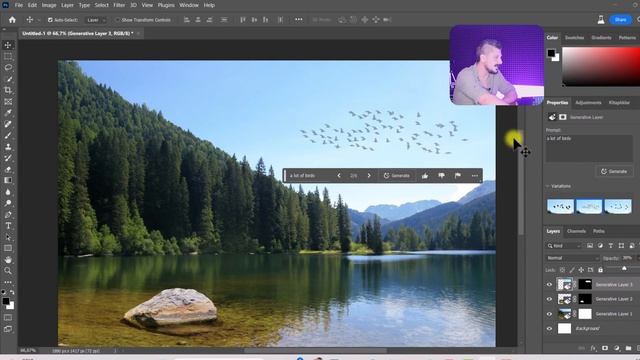
Task: Toggle the Auto-Select checkbox
Action: tap(50, 20)
